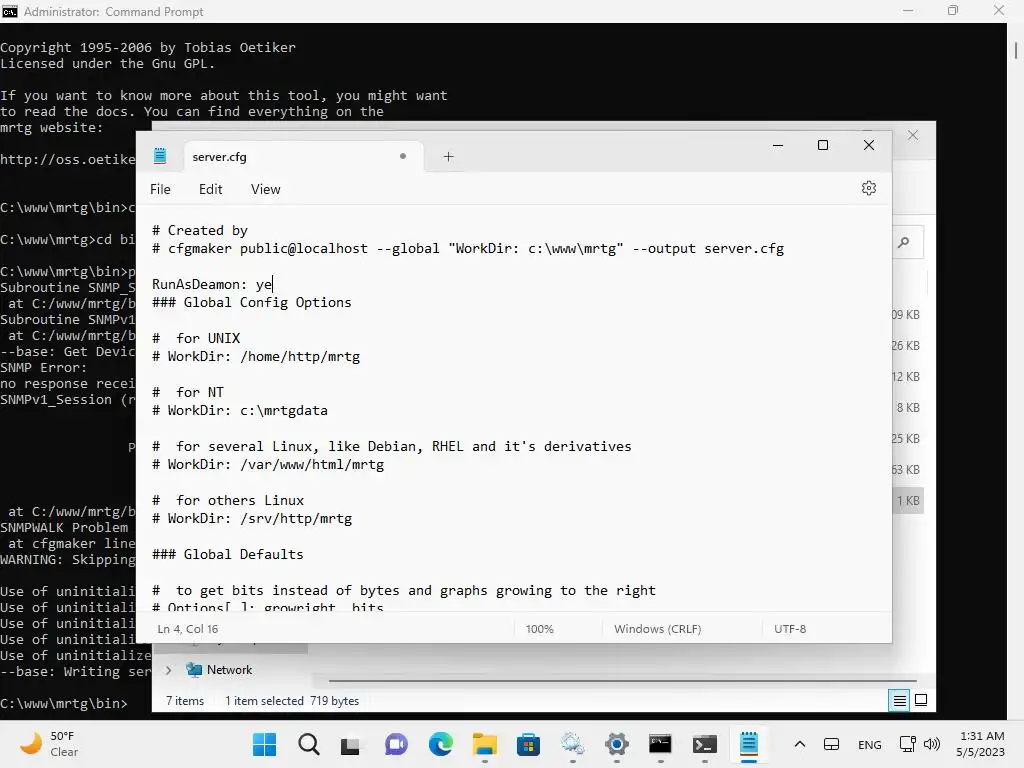Image resolution: width=1024 pixels, height=768 pixels.
Task: Select the 1 KB file row in Explorer
Action: (908, 501)
